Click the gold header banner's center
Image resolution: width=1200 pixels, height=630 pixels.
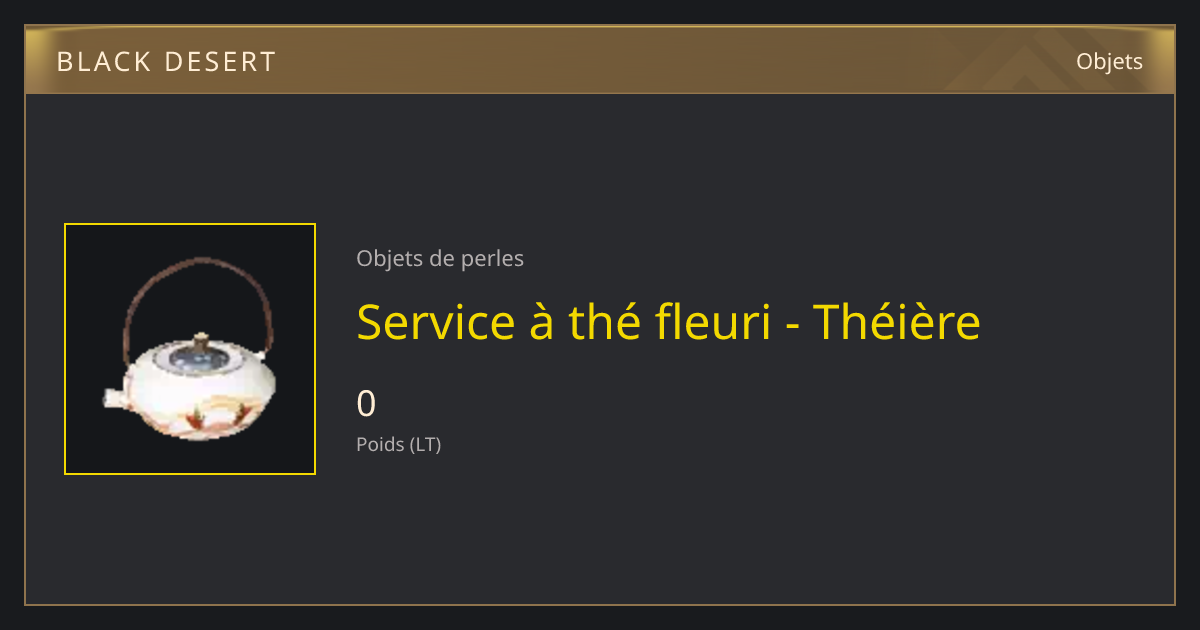pyautogui.click(x=600, y=60)
